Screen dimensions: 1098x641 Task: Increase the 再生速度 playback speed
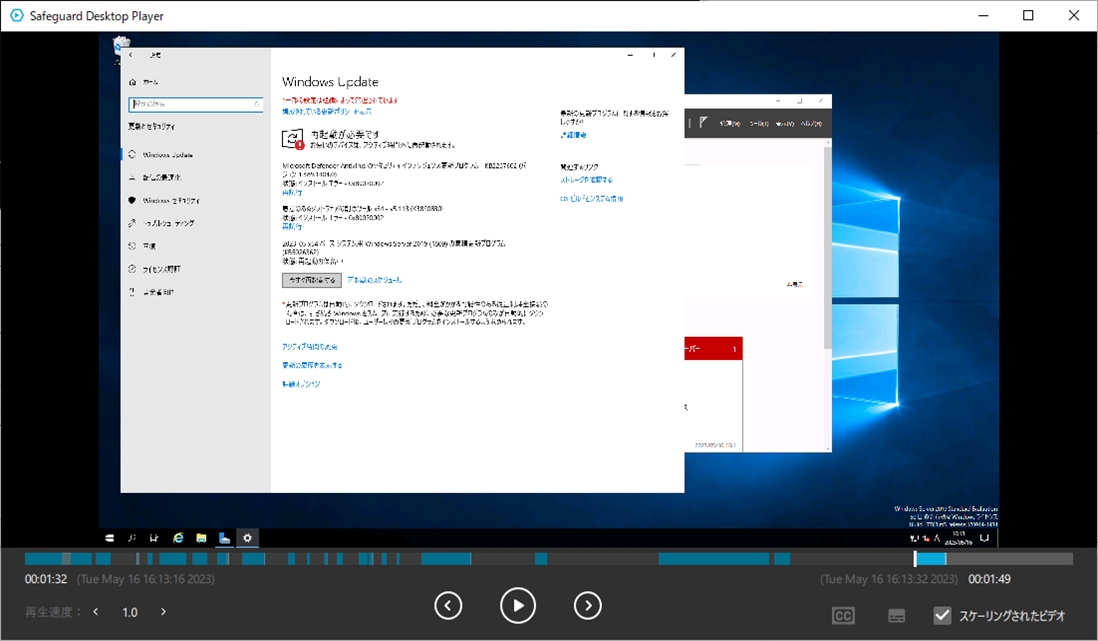(x=163, y=612)
